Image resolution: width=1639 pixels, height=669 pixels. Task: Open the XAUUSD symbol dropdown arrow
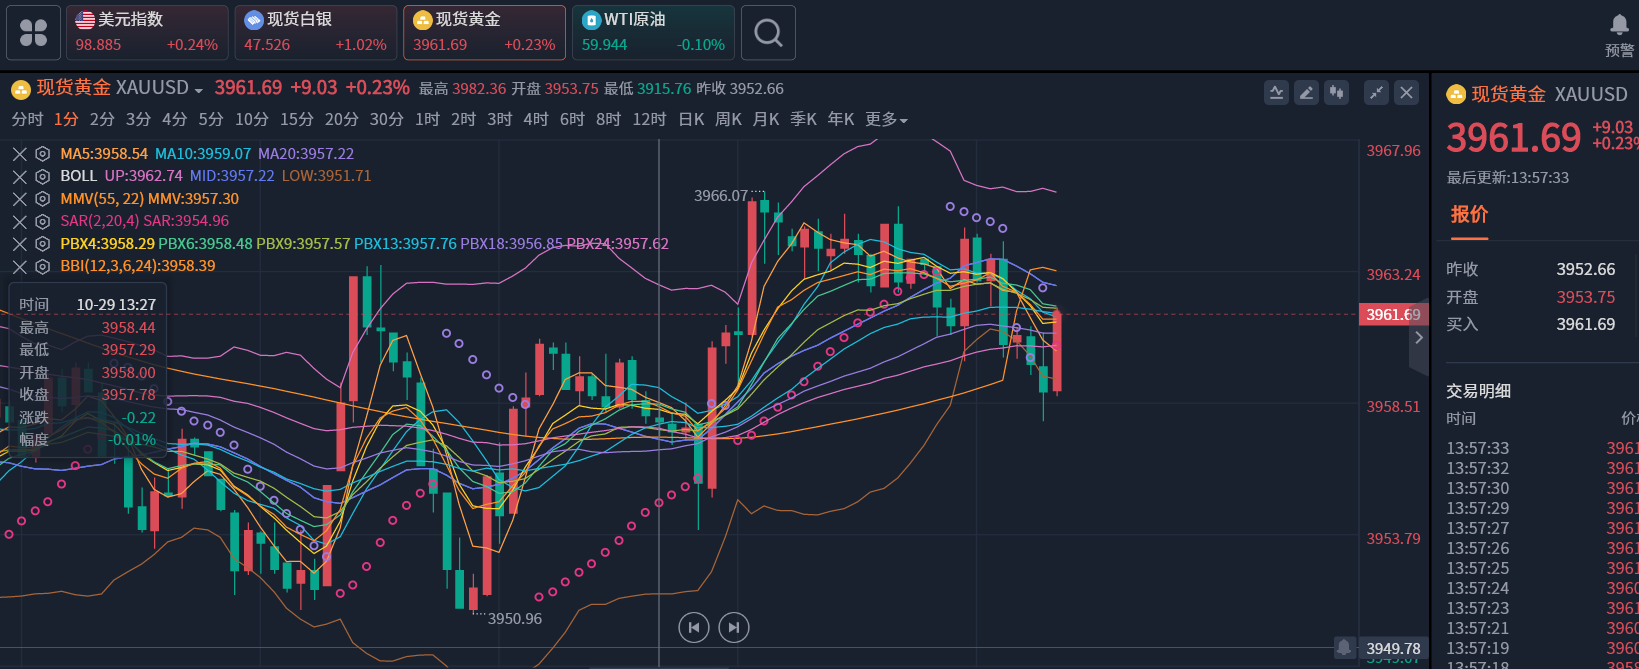pos(198,90)
